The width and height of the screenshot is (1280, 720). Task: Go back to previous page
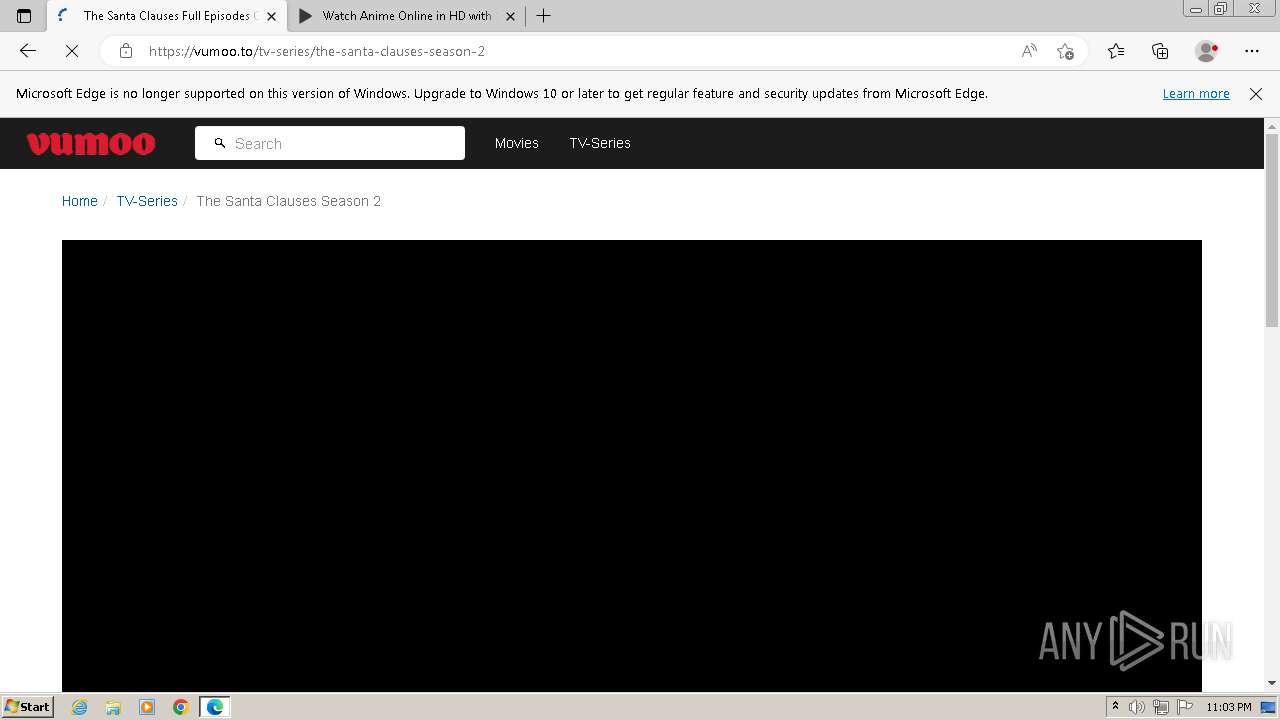pos(28,51)
